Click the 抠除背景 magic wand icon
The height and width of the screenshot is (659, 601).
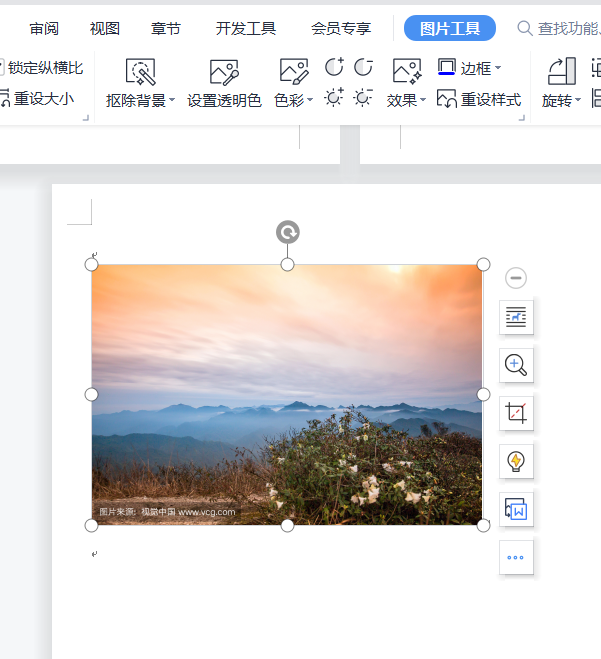[x=140, y=72]
